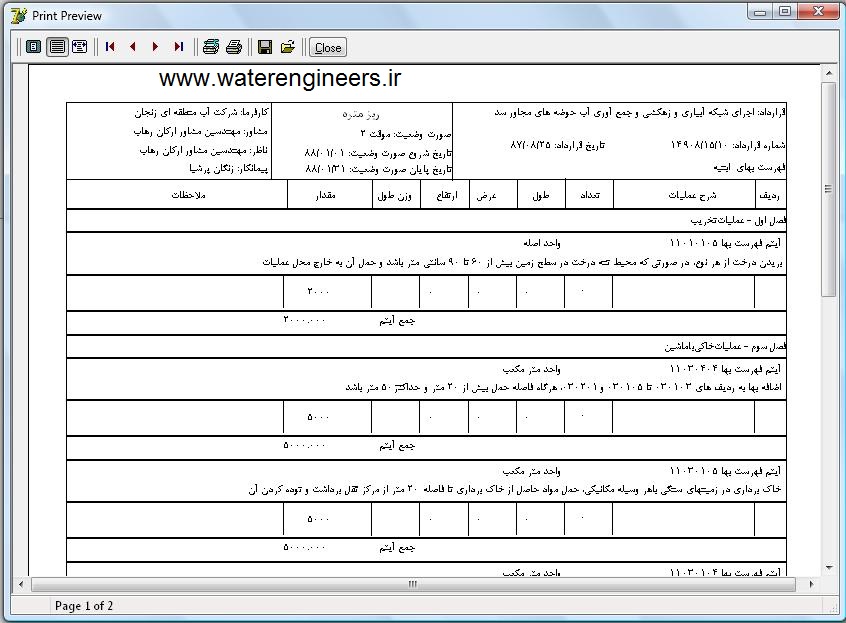This screenshot has width=846, height=623.
Task: Select the zoom-to-fit whole page view
Action: tap(34, 47)
